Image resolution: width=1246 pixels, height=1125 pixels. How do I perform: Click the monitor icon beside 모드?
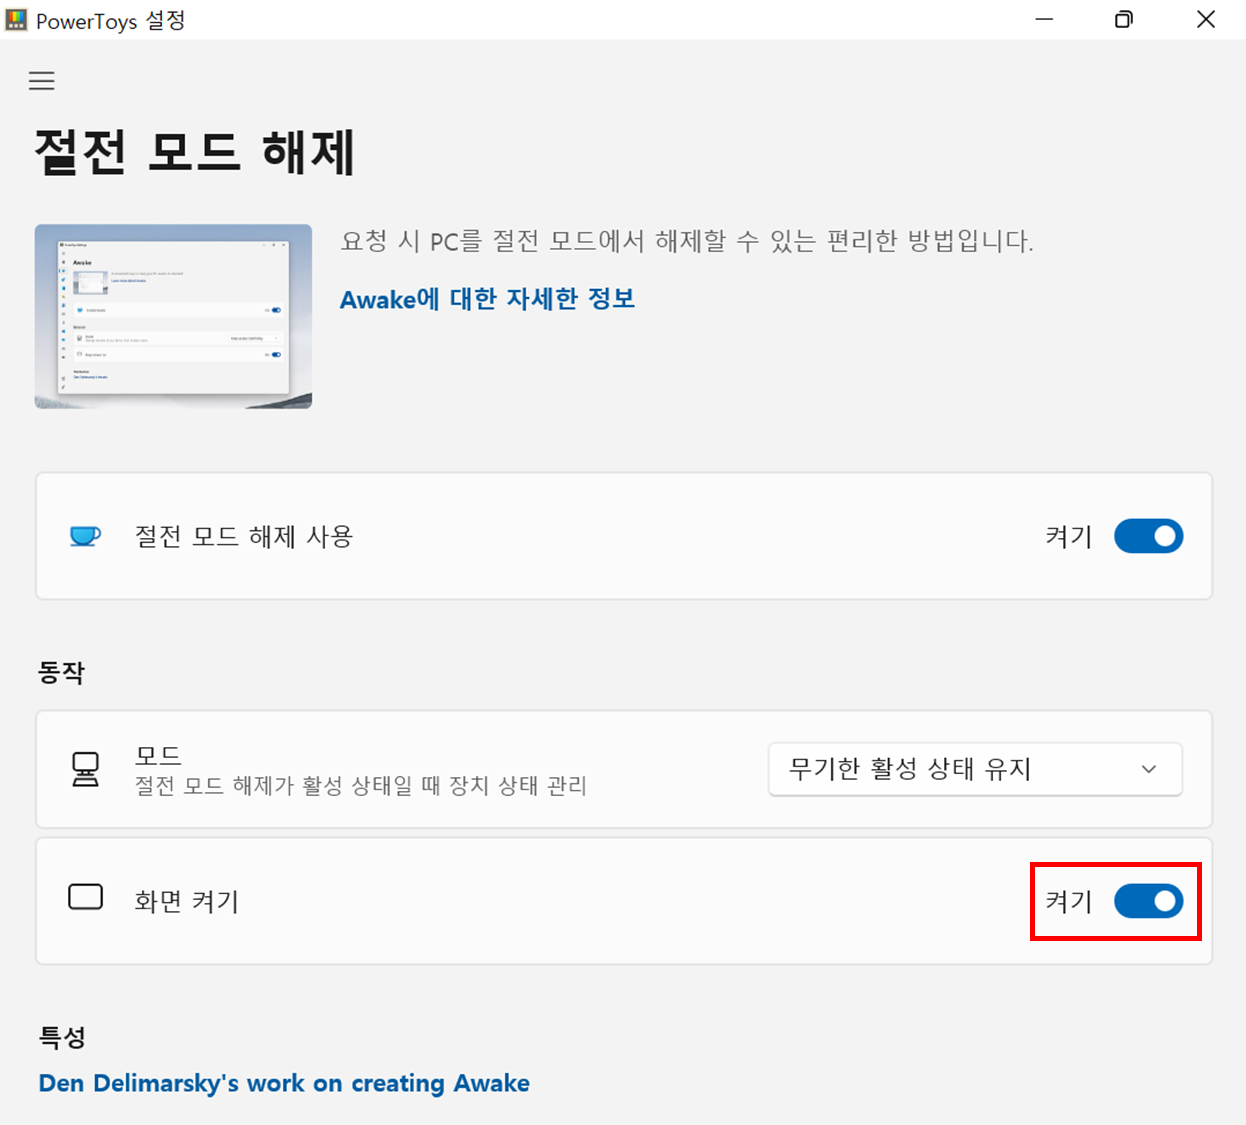coord(85,769)
